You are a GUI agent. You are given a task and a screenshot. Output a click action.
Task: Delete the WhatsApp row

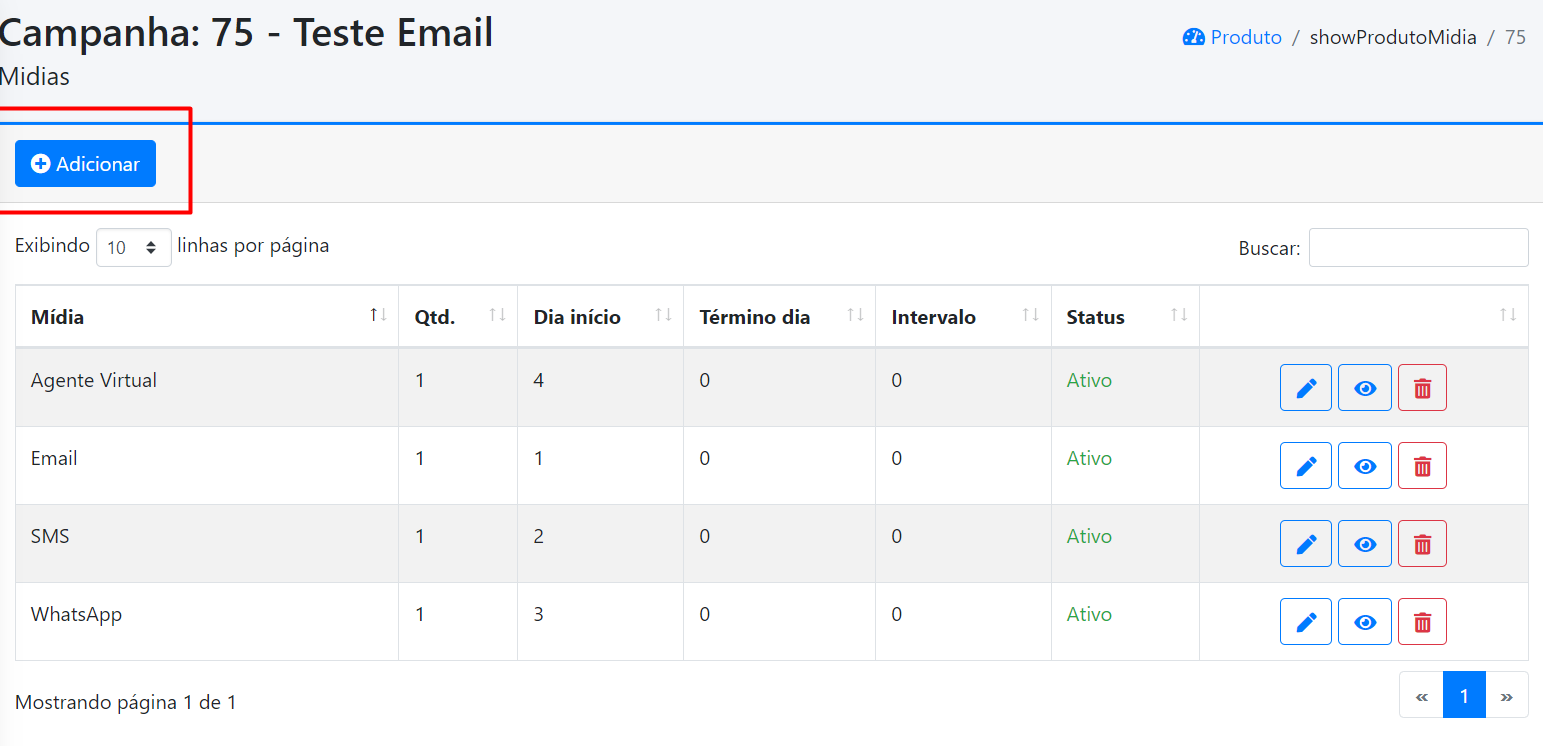point(1422,622)
